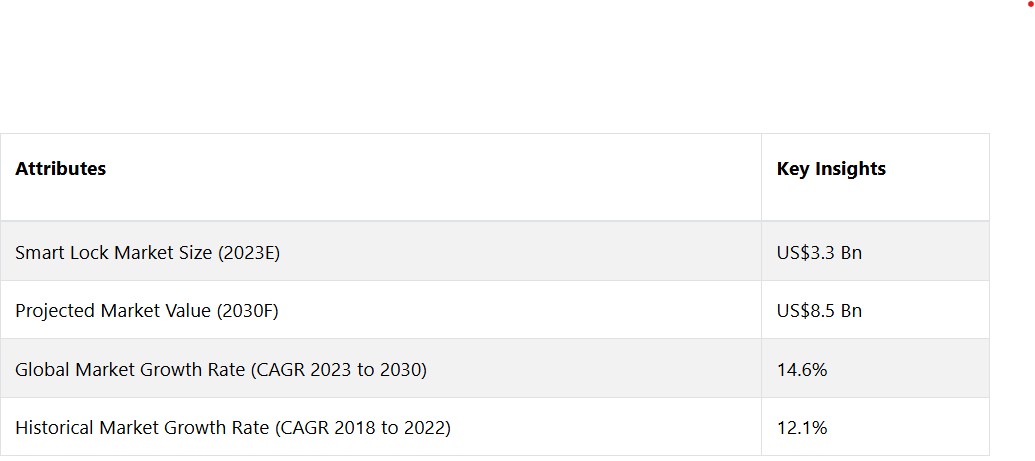The height and width of the screenshot is (461, 1035).
Task: Click the 14.6% growth rate value
Action: (x=802, y=370)
